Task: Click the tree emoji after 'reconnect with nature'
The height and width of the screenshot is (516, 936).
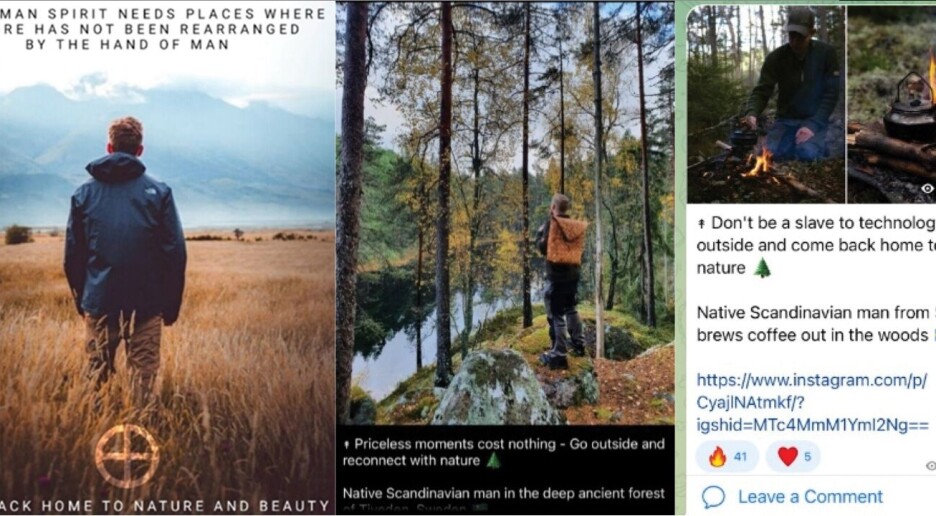Action: point(492,461)
